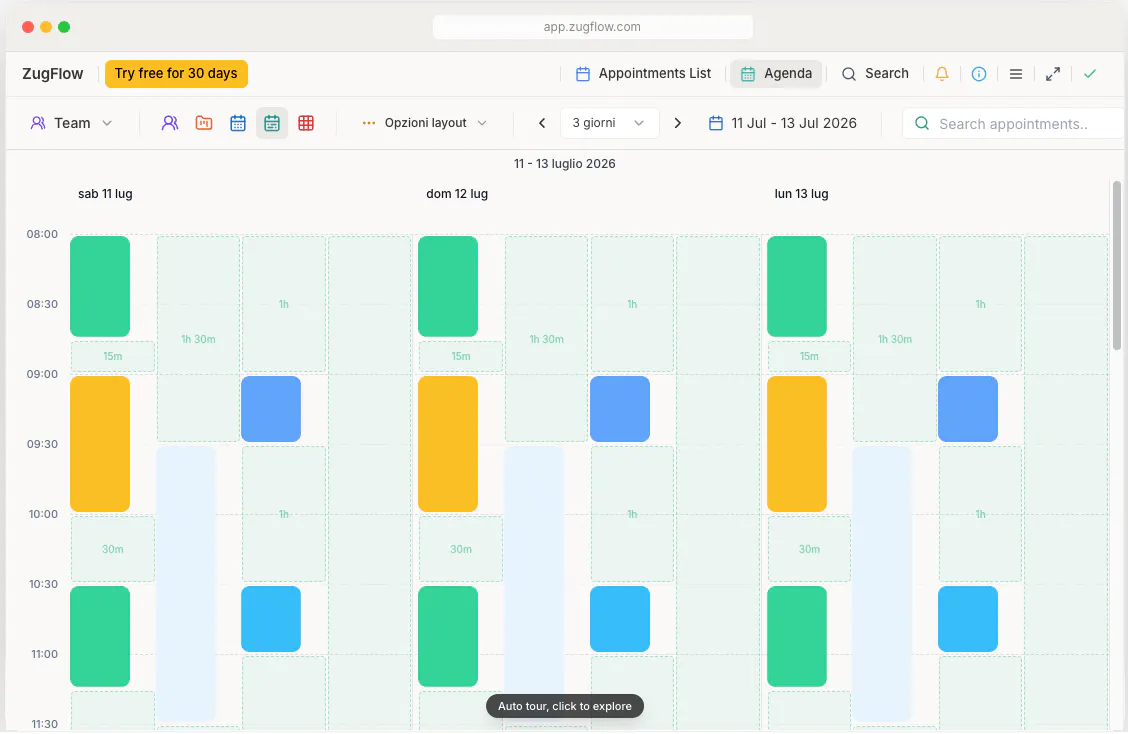Screen dimensions: 1128x734
Task: Go to previous period with left arrow
Action: (x=542, y=123)
